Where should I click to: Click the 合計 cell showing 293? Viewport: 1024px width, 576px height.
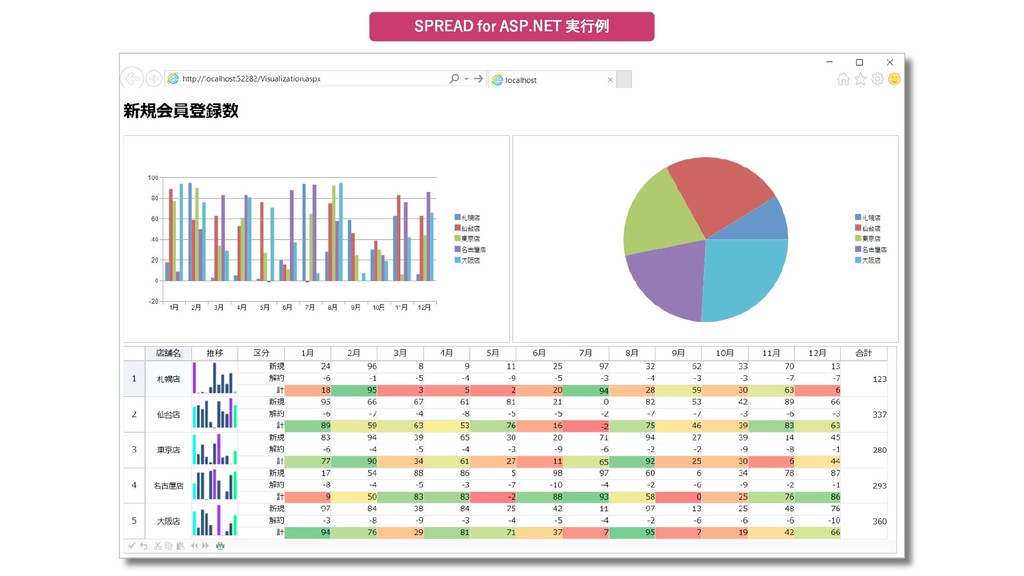pos(863,485)
